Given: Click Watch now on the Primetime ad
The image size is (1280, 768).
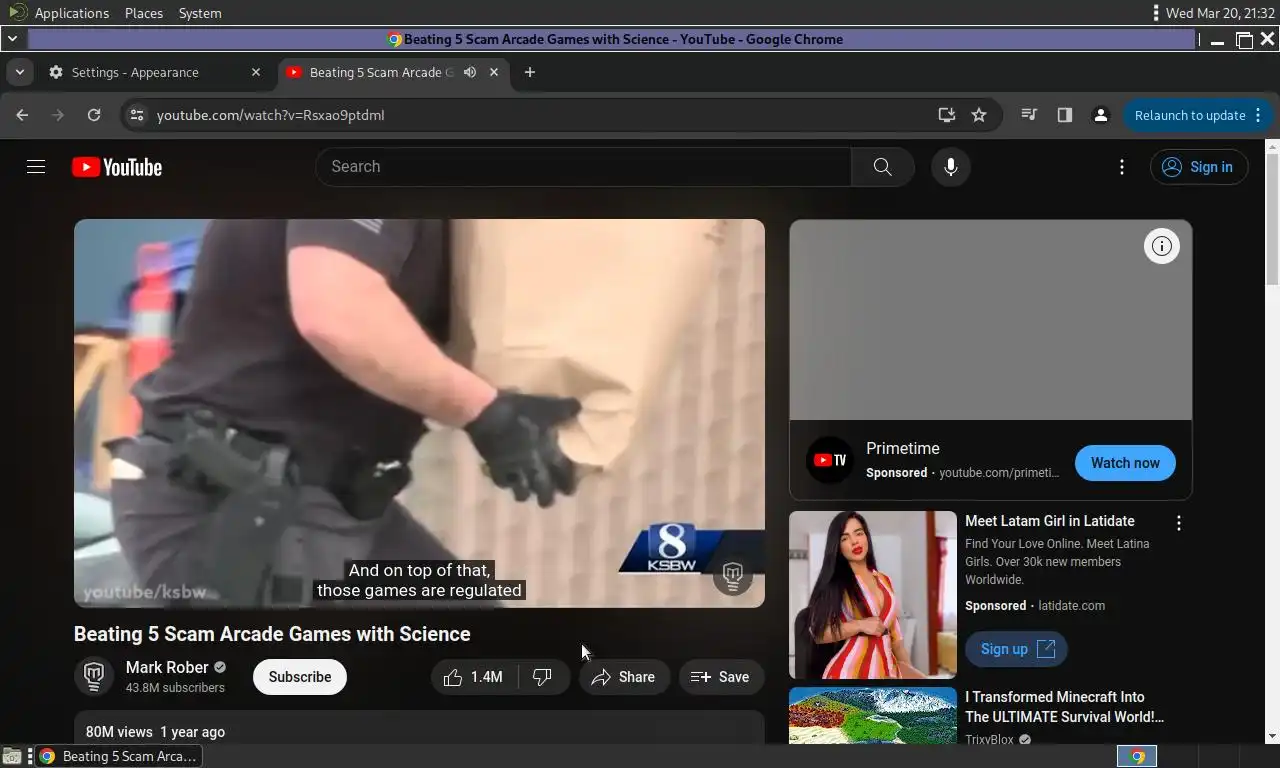Looking at the screenshot, I should click(x=1125, y=463).
